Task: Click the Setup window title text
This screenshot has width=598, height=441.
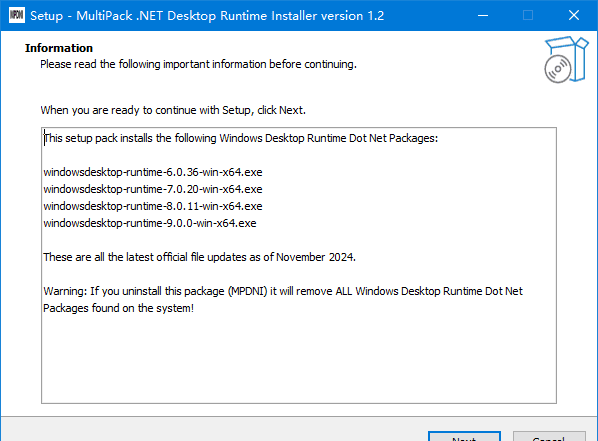Action: point(207,16)
